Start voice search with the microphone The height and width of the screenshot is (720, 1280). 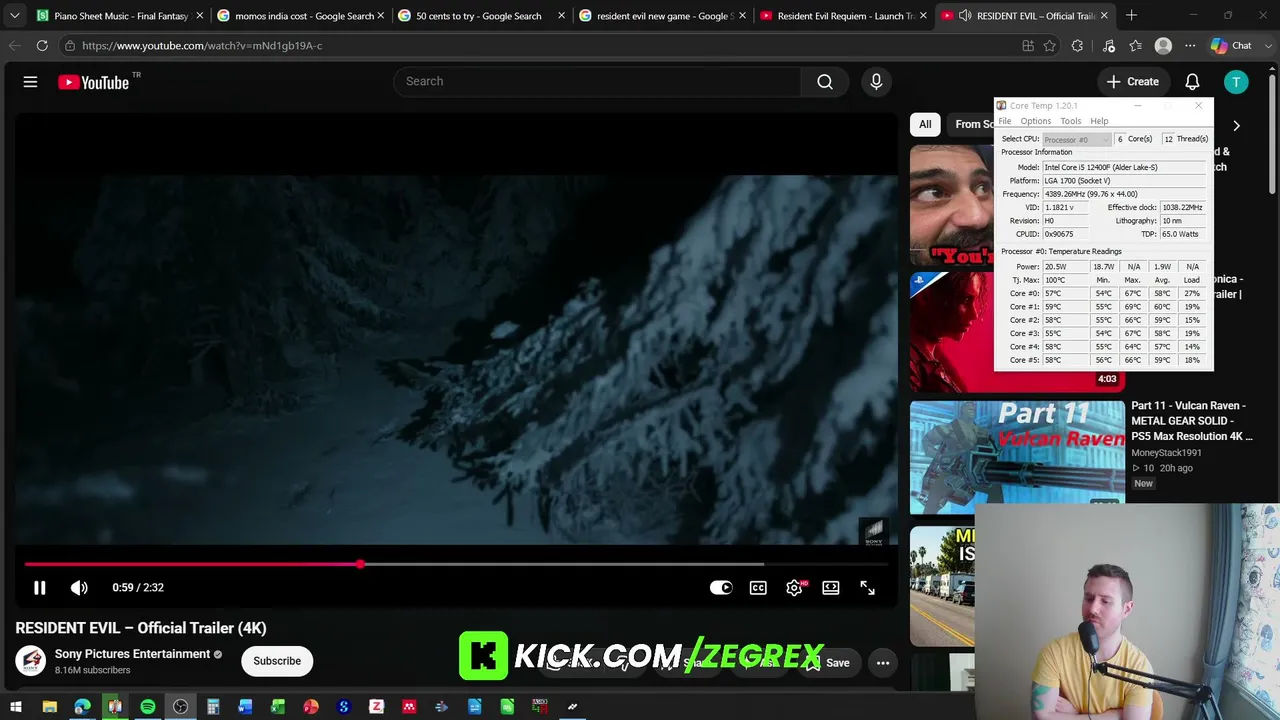876,82
